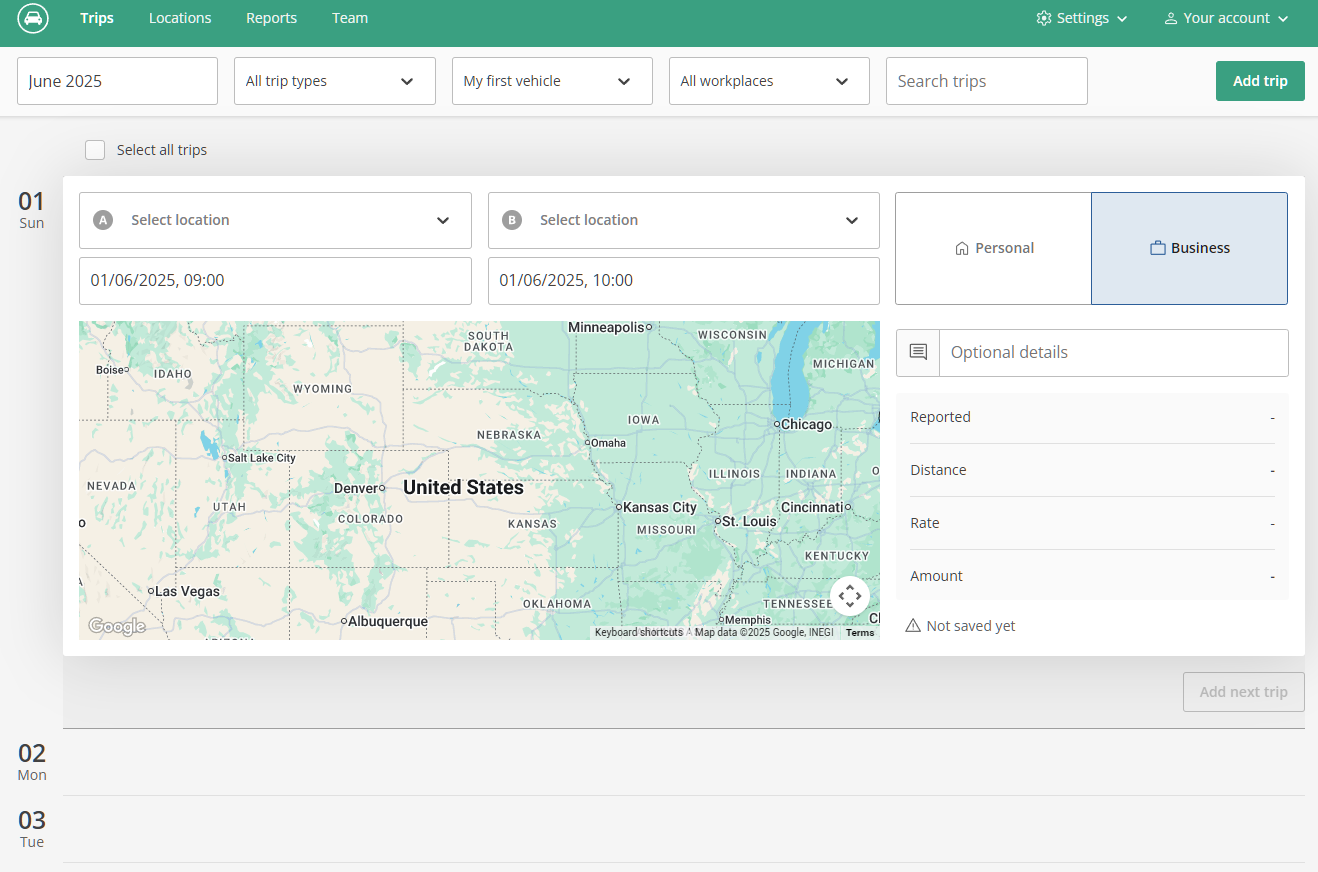Focus the Search trips field
This screenshot has width=1318, height=872.
986,81
